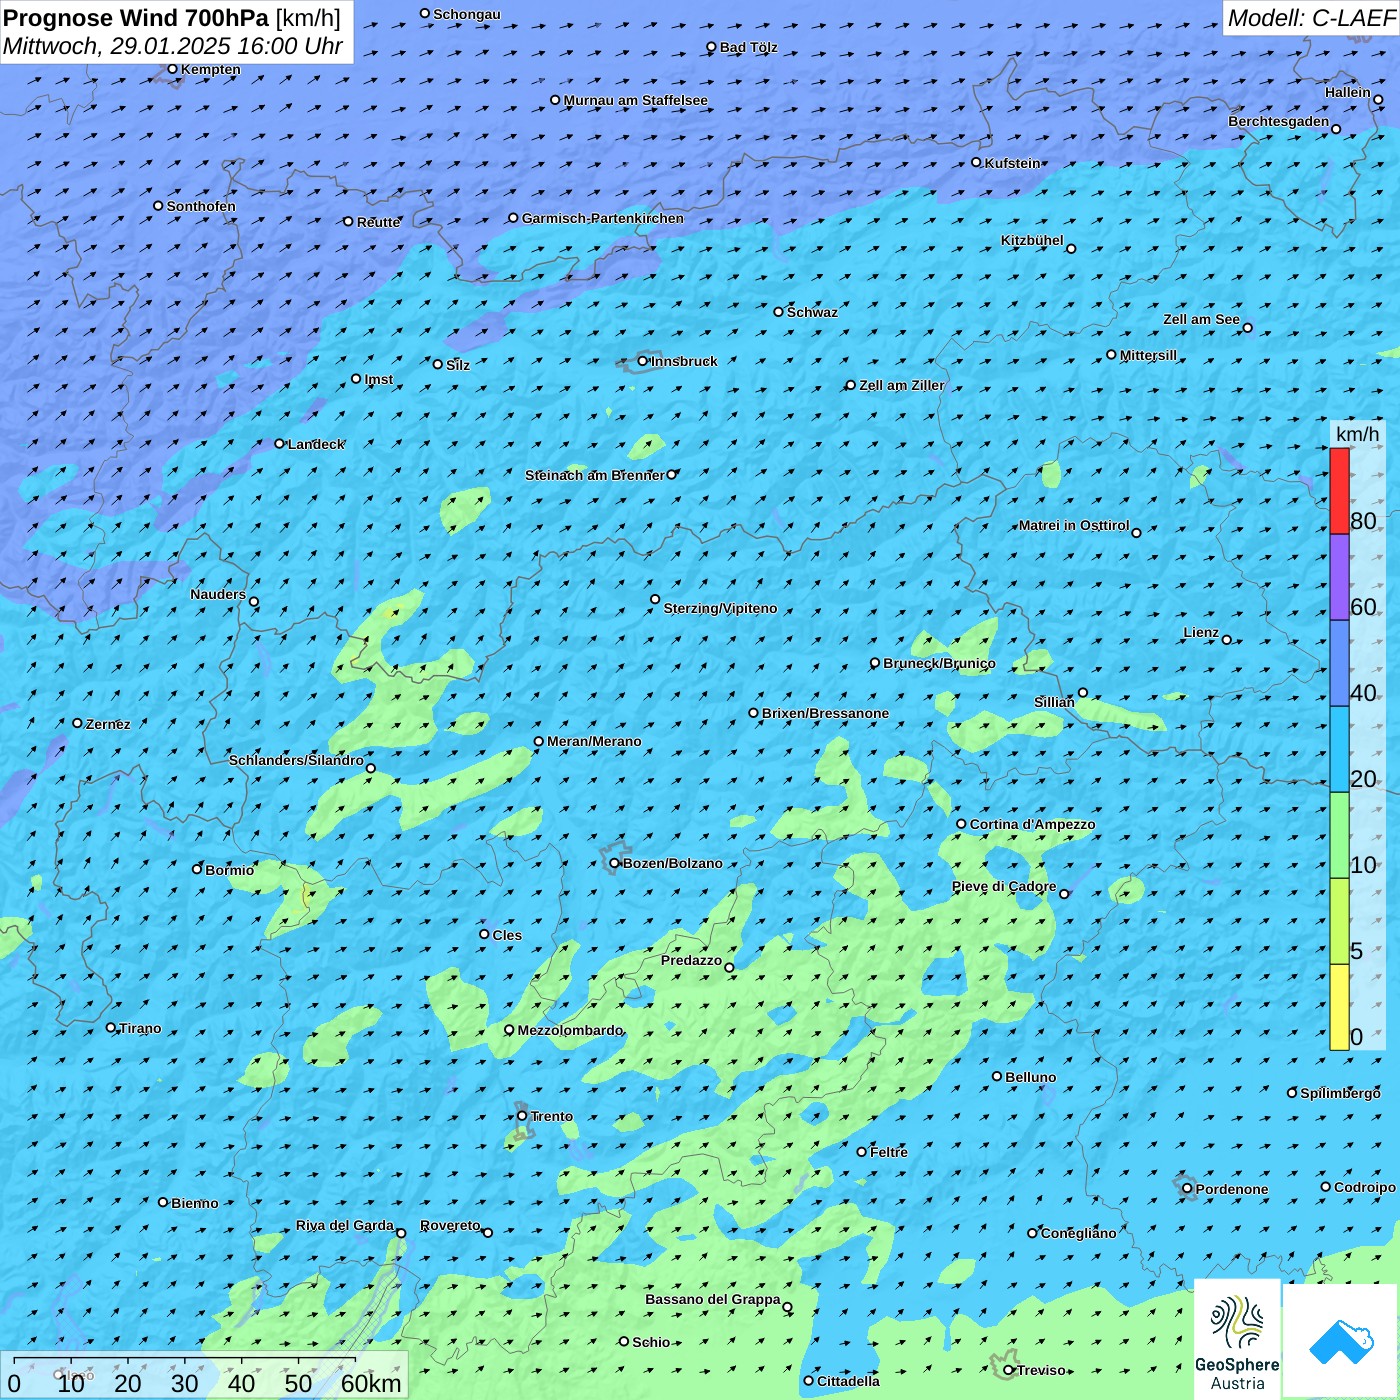Image resolution: width=1400 pixels, height=1400 pixels.
Task: Click the date 'Mittwoch, 29.01.2025 16:00 Uhr'
Action: [x=173, y=46]
